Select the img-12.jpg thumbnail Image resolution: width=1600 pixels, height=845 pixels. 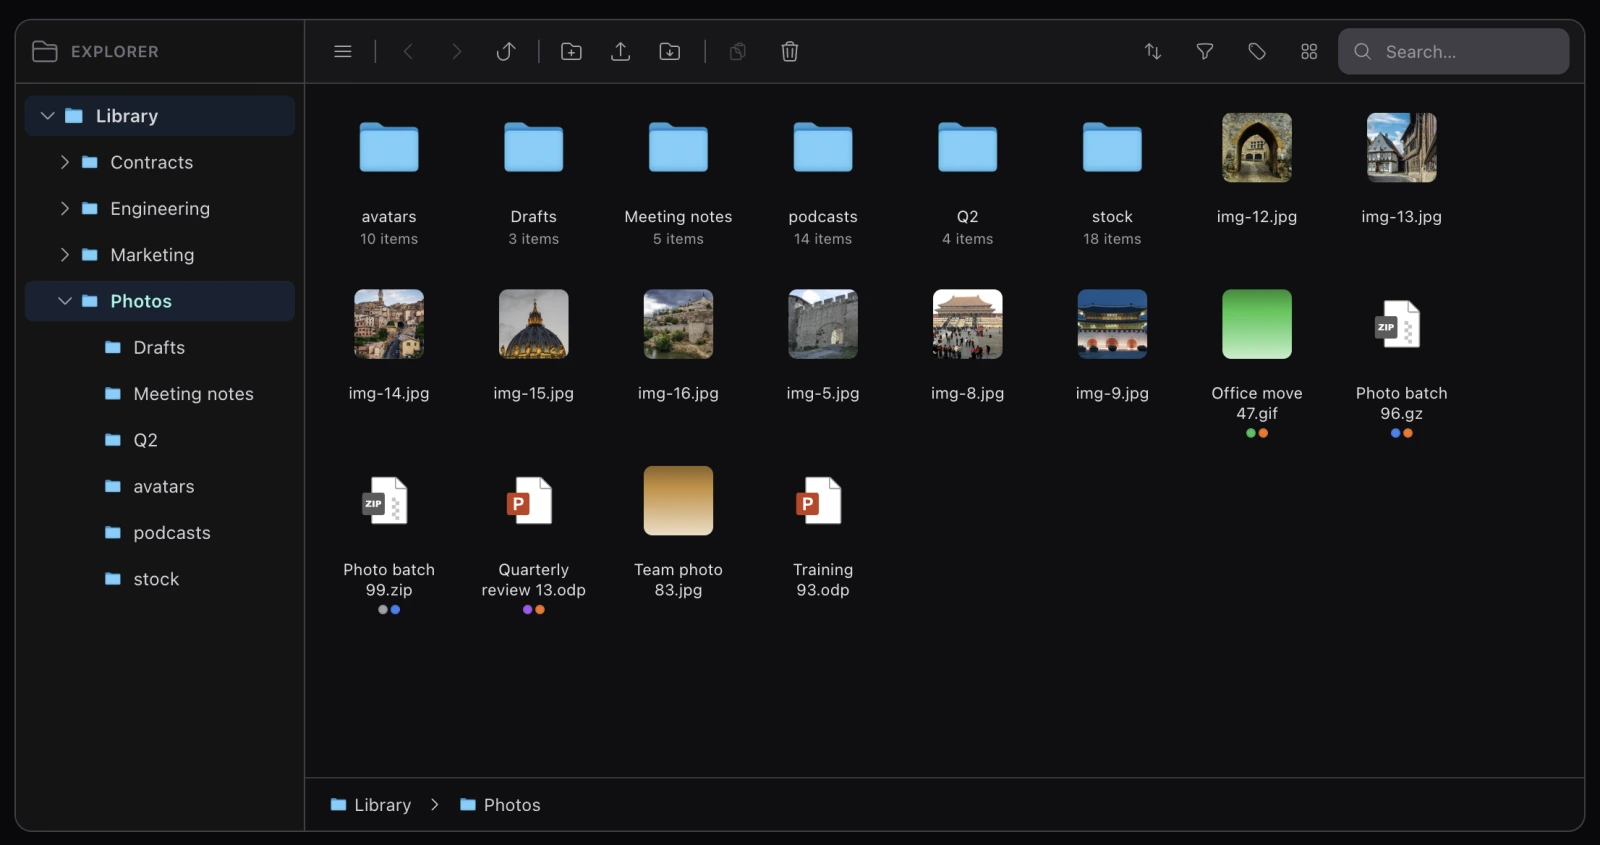[x=1257, y=147]
